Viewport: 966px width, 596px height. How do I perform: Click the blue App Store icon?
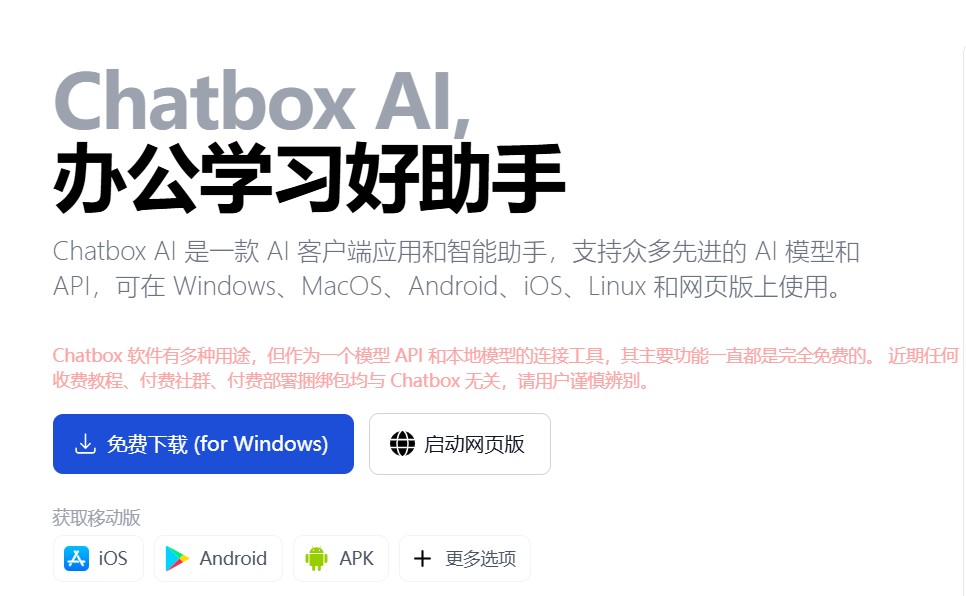tap(76, 558)
